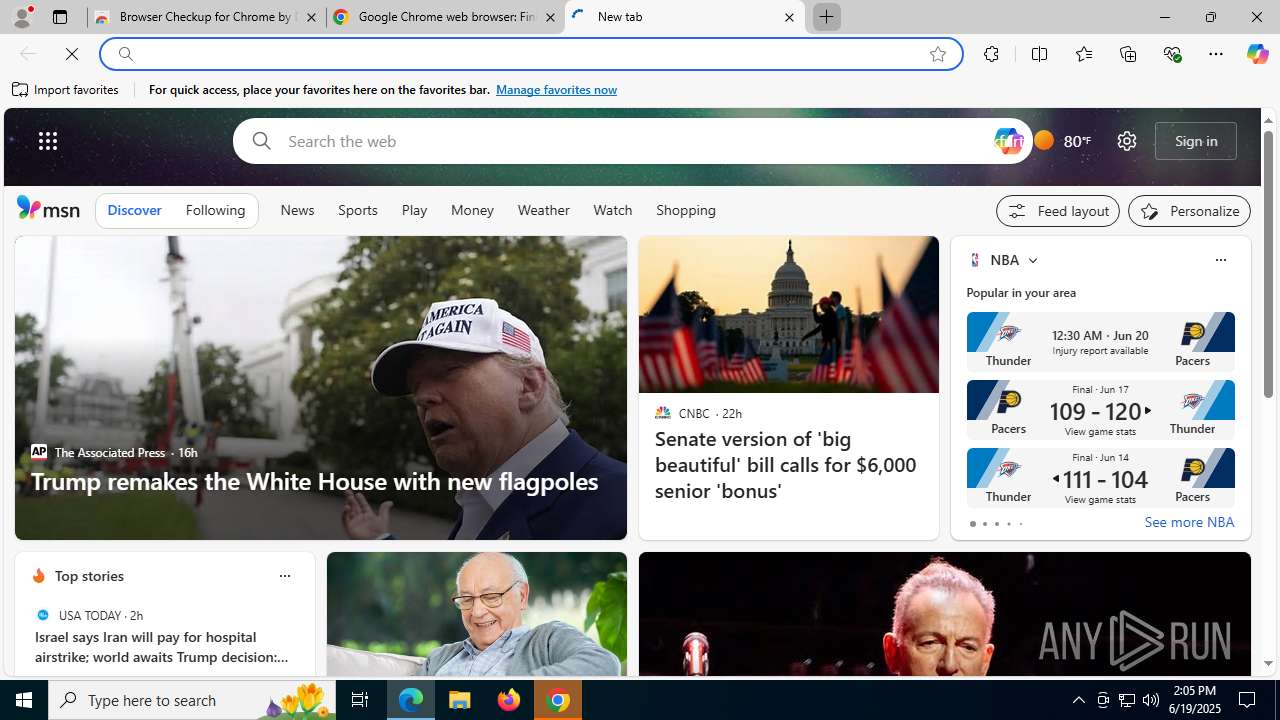Image resolution: width=1280 pixels, height=720 pixels.
Task: Open Top stories more options
Action: coord(284,576)
